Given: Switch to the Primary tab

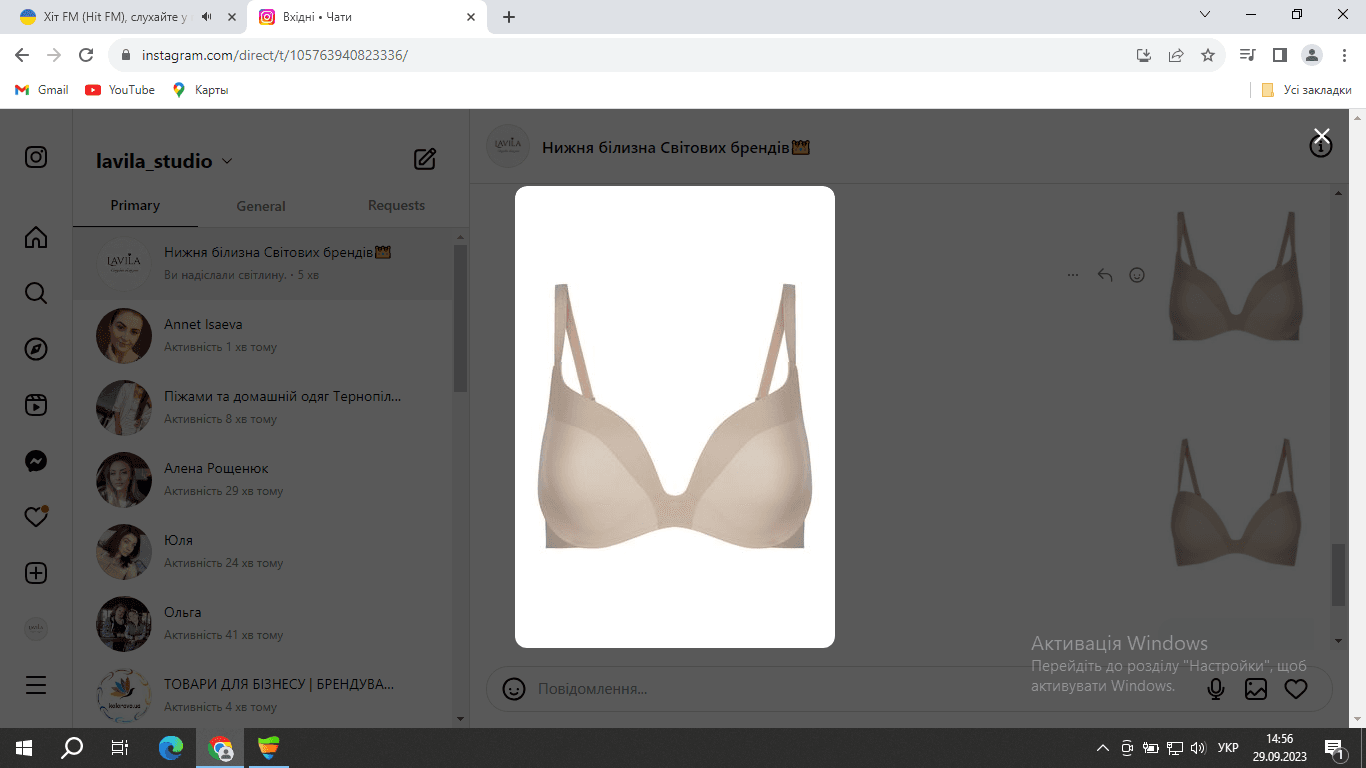Looking at the screenshot, I should [x=135, y=205].
